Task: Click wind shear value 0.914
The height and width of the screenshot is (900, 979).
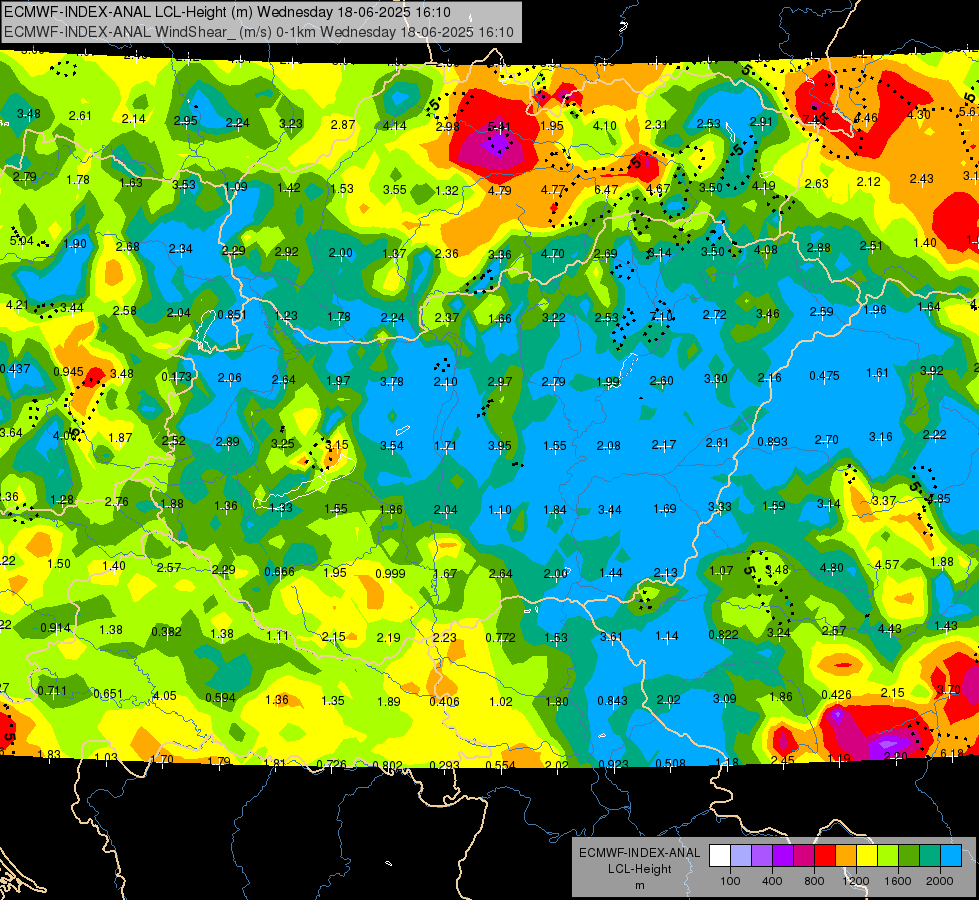Action: click(56, 628)
